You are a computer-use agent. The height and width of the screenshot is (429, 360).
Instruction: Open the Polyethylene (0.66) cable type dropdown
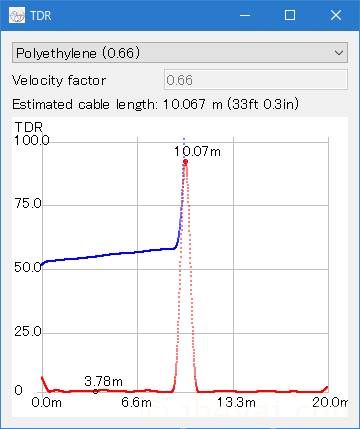coord(180,53)
